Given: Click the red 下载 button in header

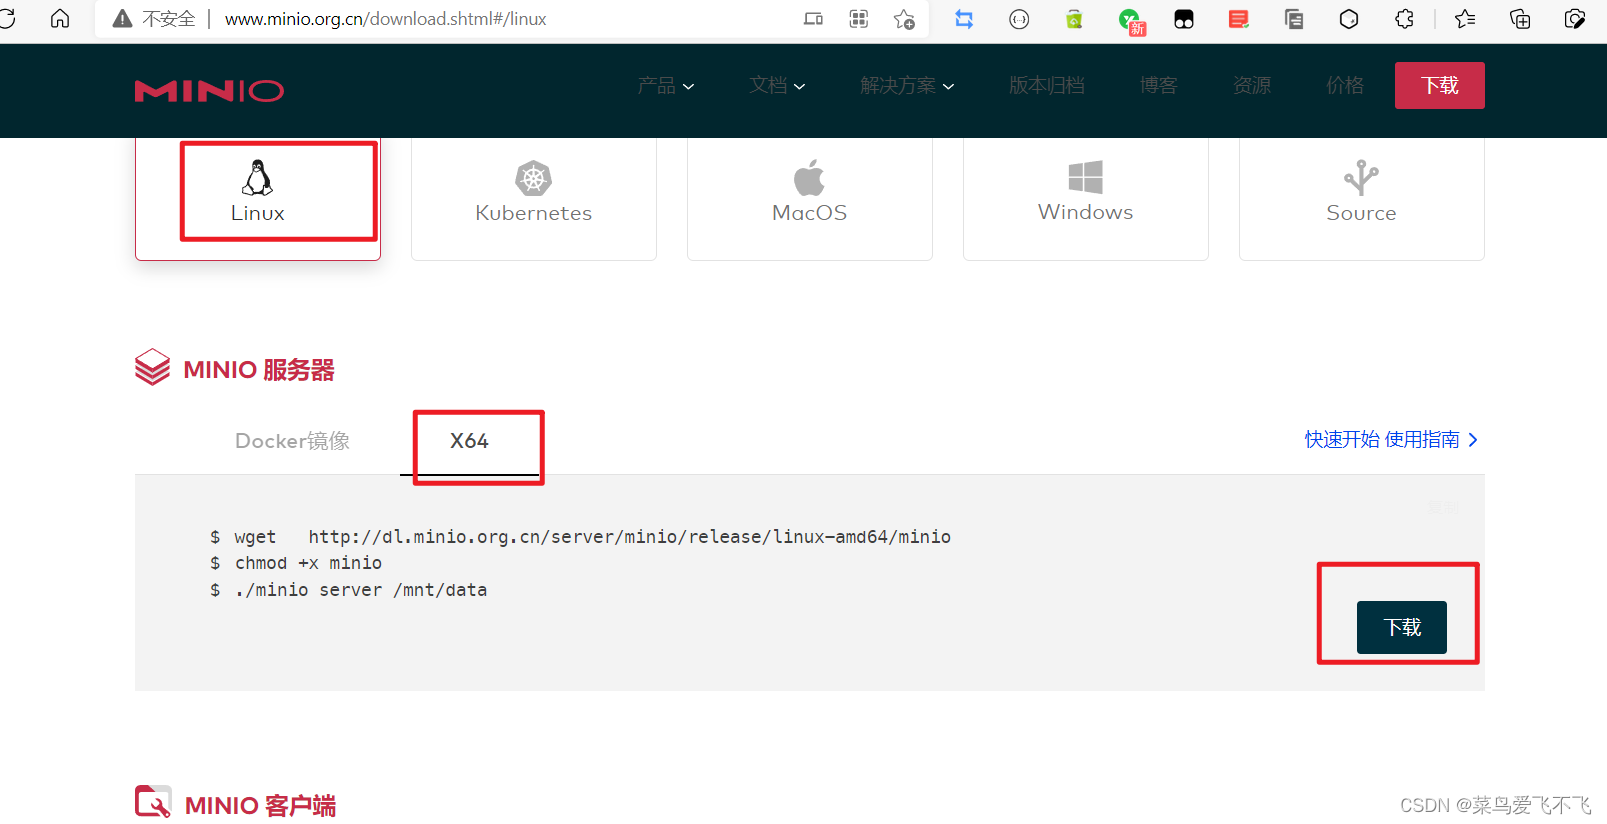Looking at the screenshot, I should click(1439, 85).
